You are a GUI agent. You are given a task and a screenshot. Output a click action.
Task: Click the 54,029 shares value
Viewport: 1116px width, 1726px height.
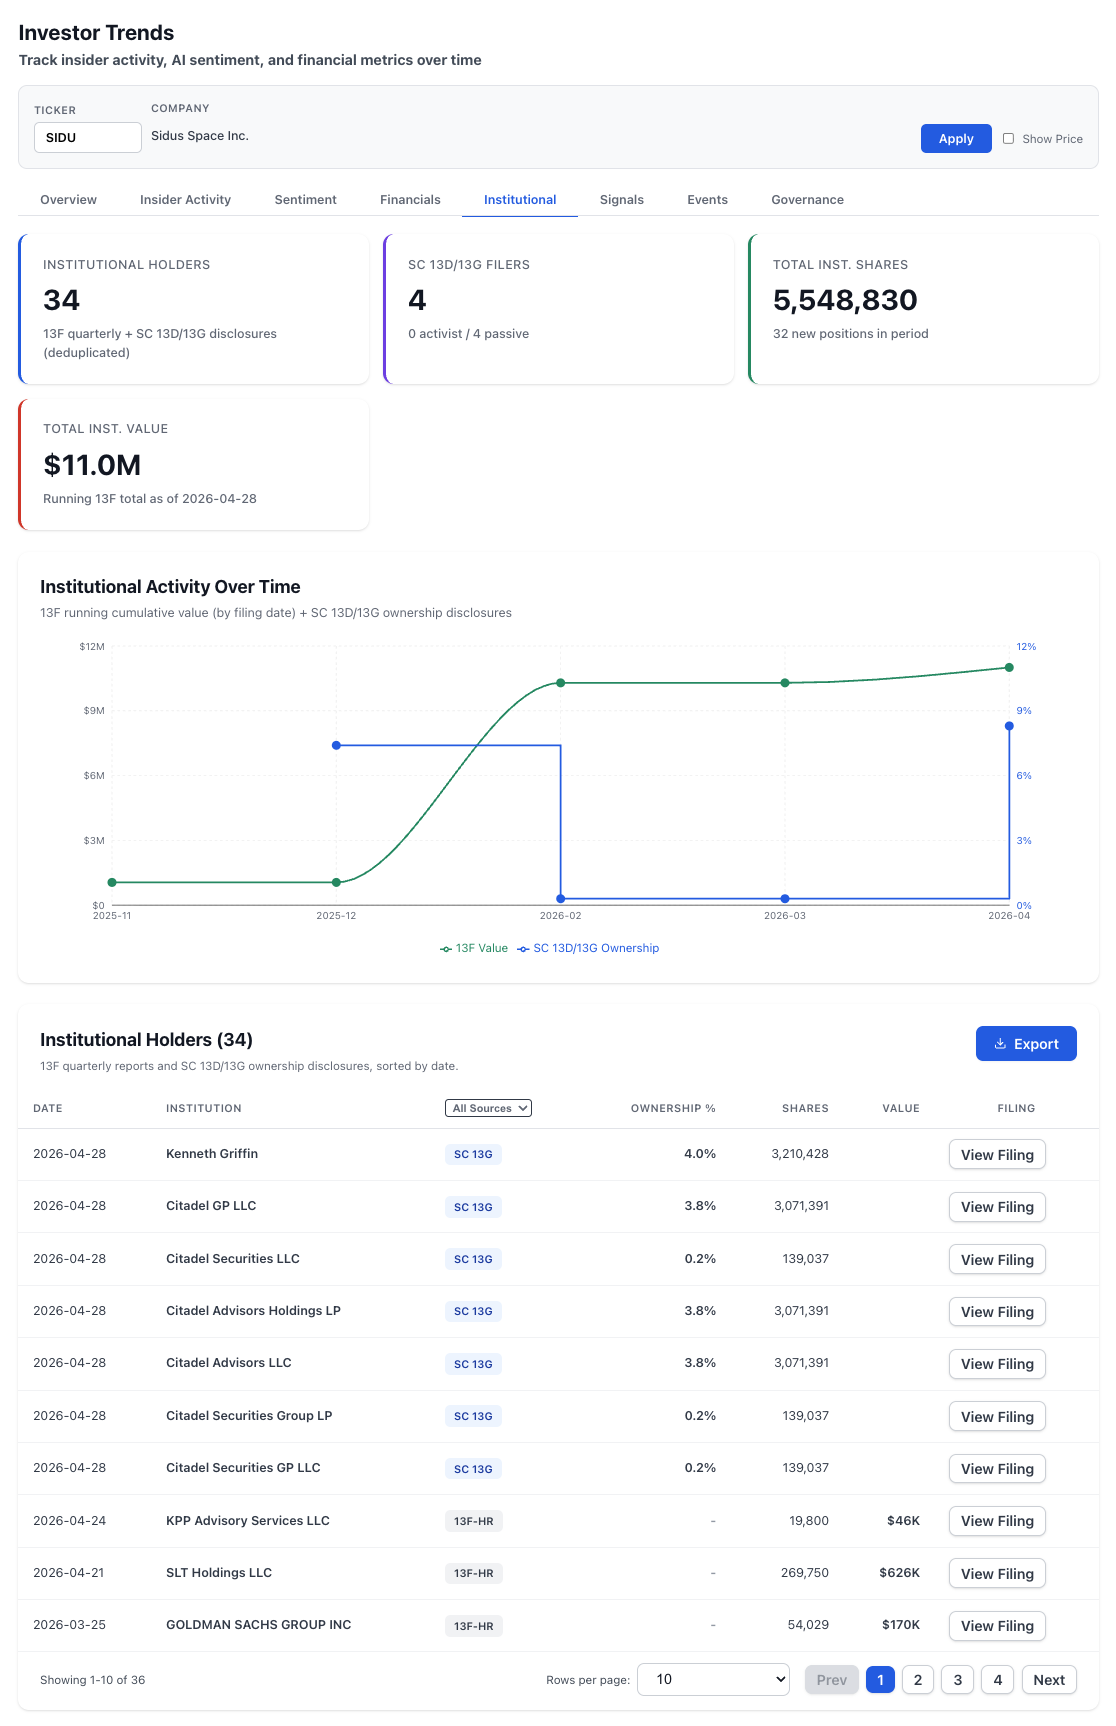808,1625
